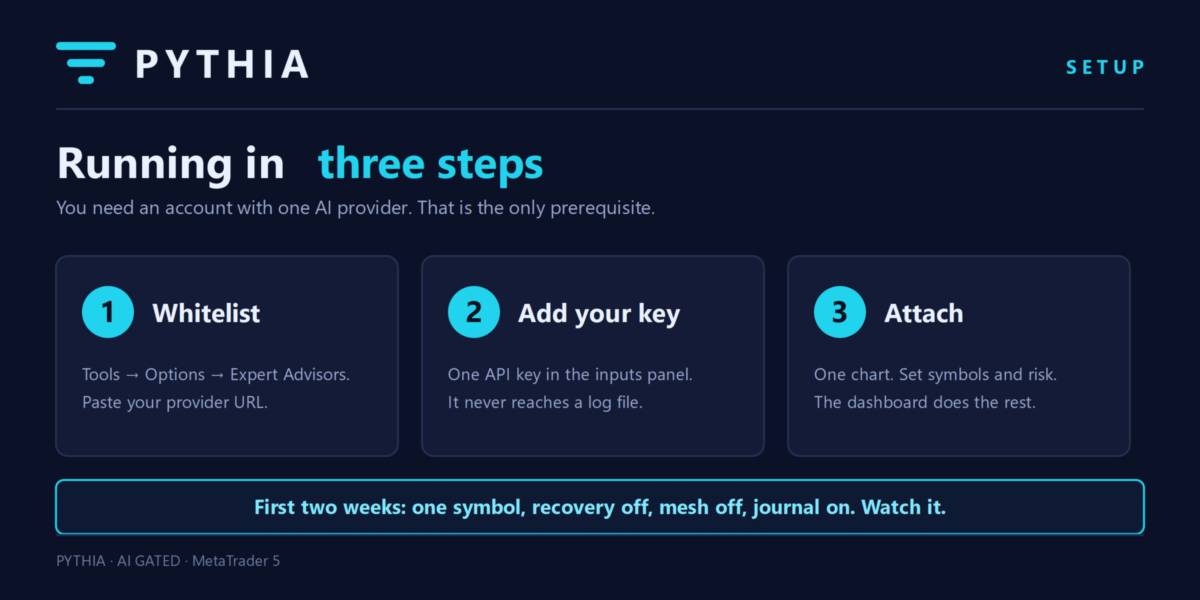The image size is (1200, 600).
Task: Click the 'three steps' highlighted text
Action: (431, 163)
